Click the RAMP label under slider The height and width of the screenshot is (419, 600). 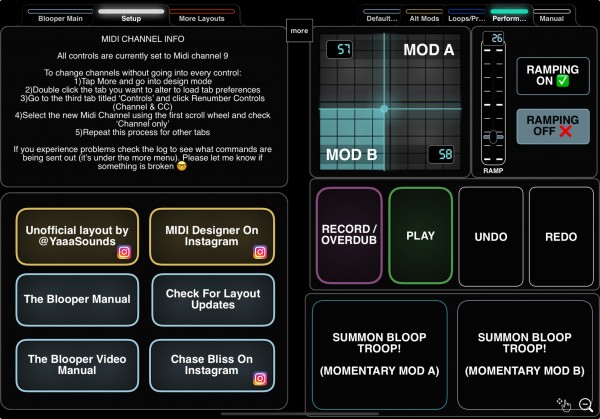(493, 171)
